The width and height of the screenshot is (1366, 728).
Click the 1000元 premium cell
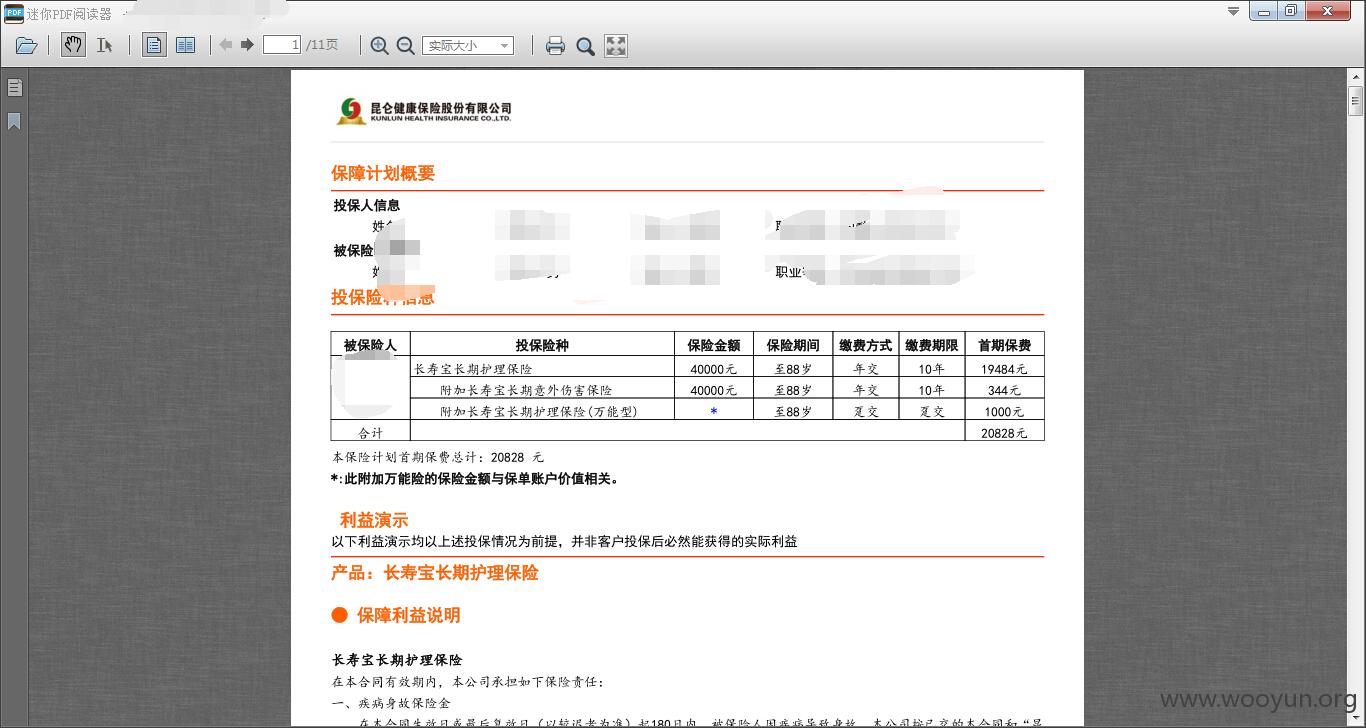[1005, 411]
